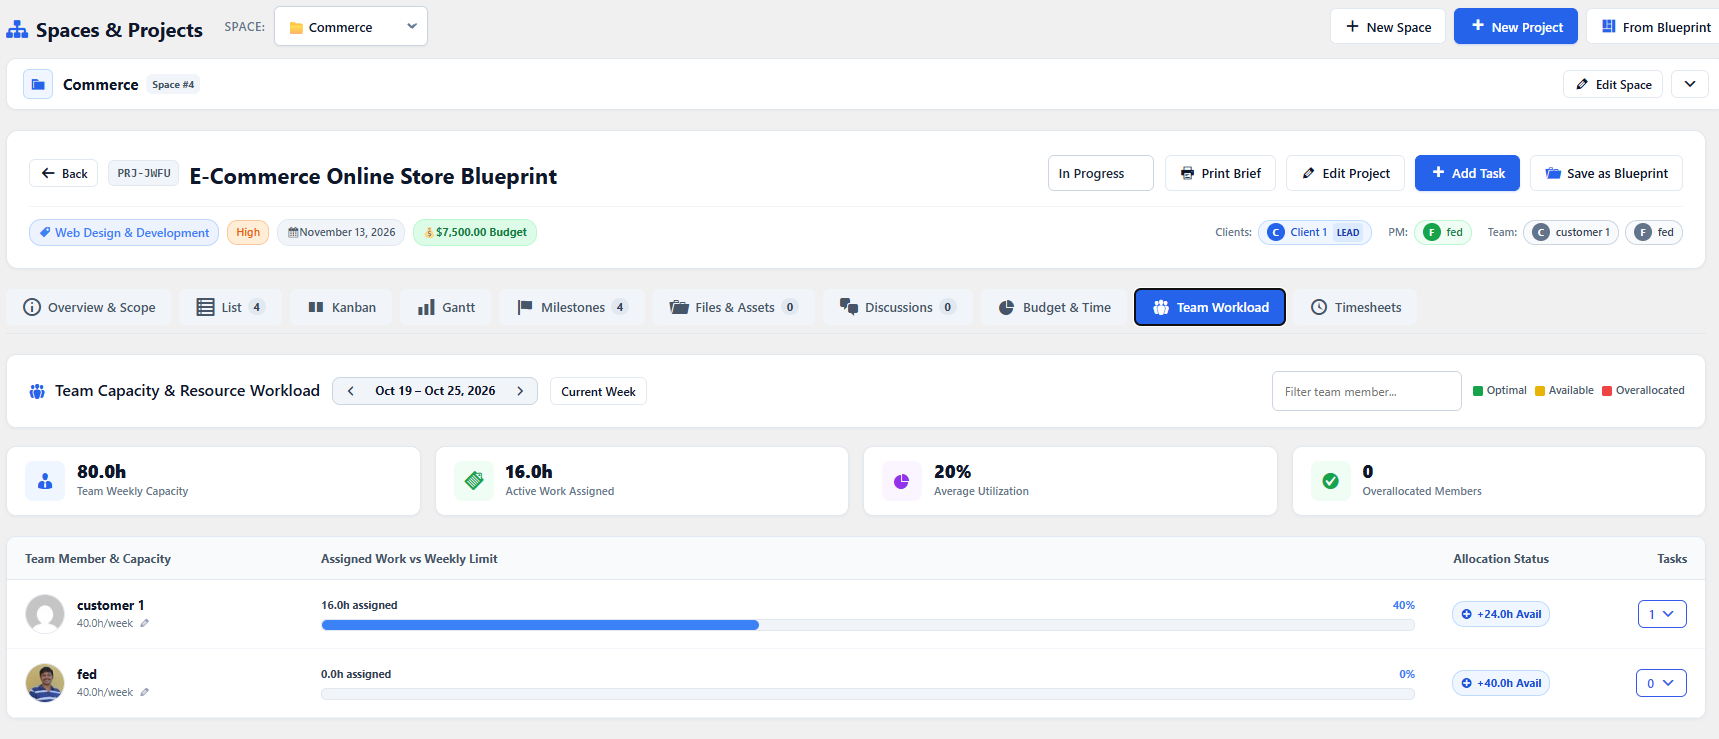Click the Edit Project button
Image resolution: width=1719 pixels, height=739 pixels.
pos(1345,173)
